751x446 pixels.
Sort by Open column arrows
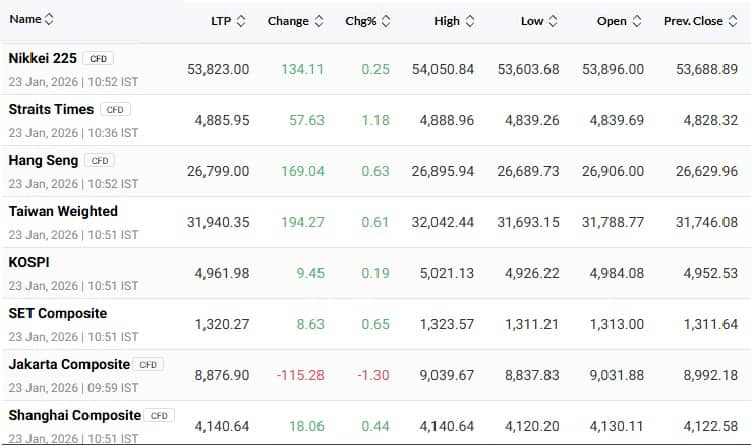point(637,21)
